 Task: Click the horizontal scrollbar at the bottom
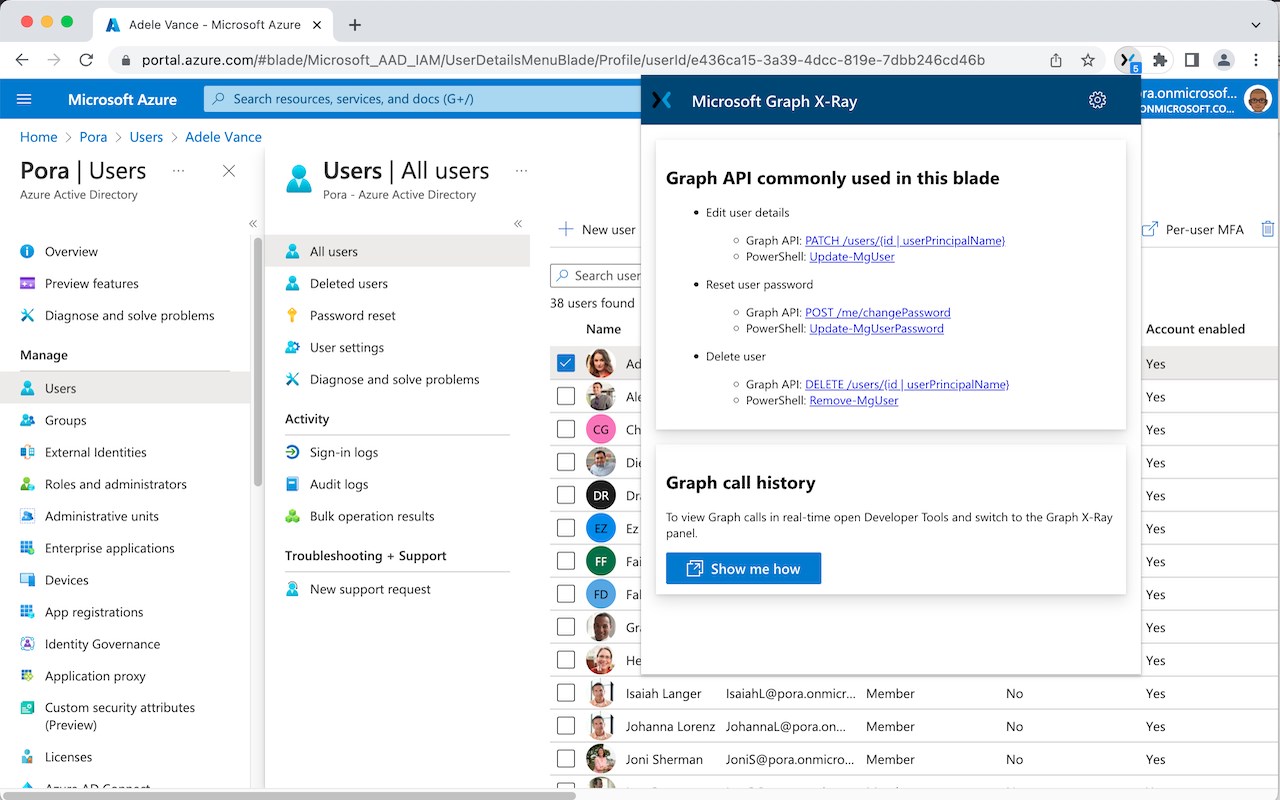tap(288, 795)
